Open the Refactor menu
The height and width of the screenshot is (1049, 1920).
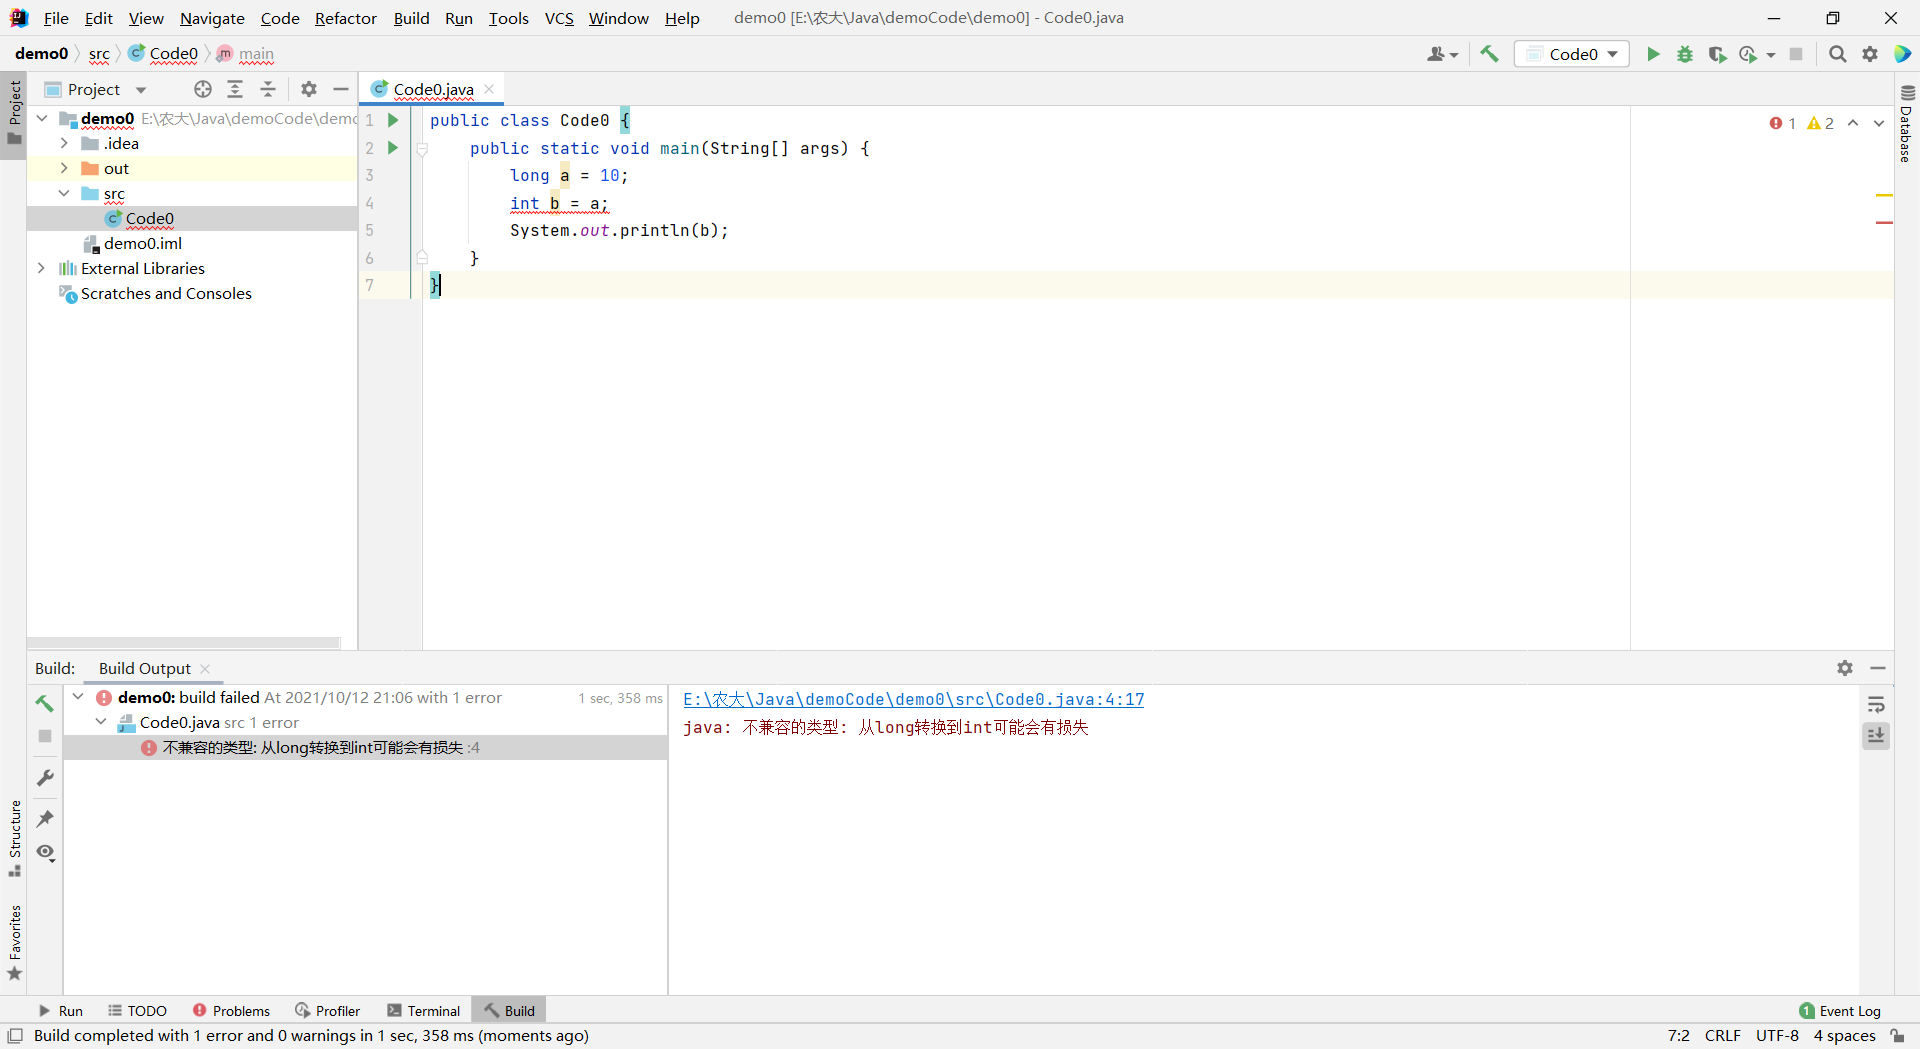[x=345, y=18]
